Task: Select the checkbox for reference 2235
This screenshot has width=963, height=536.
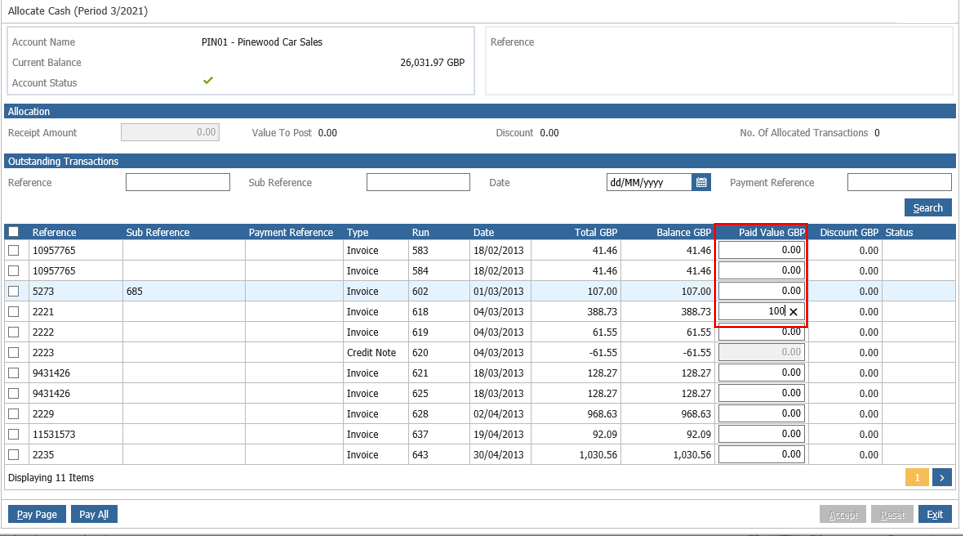Action: point(14,455)
